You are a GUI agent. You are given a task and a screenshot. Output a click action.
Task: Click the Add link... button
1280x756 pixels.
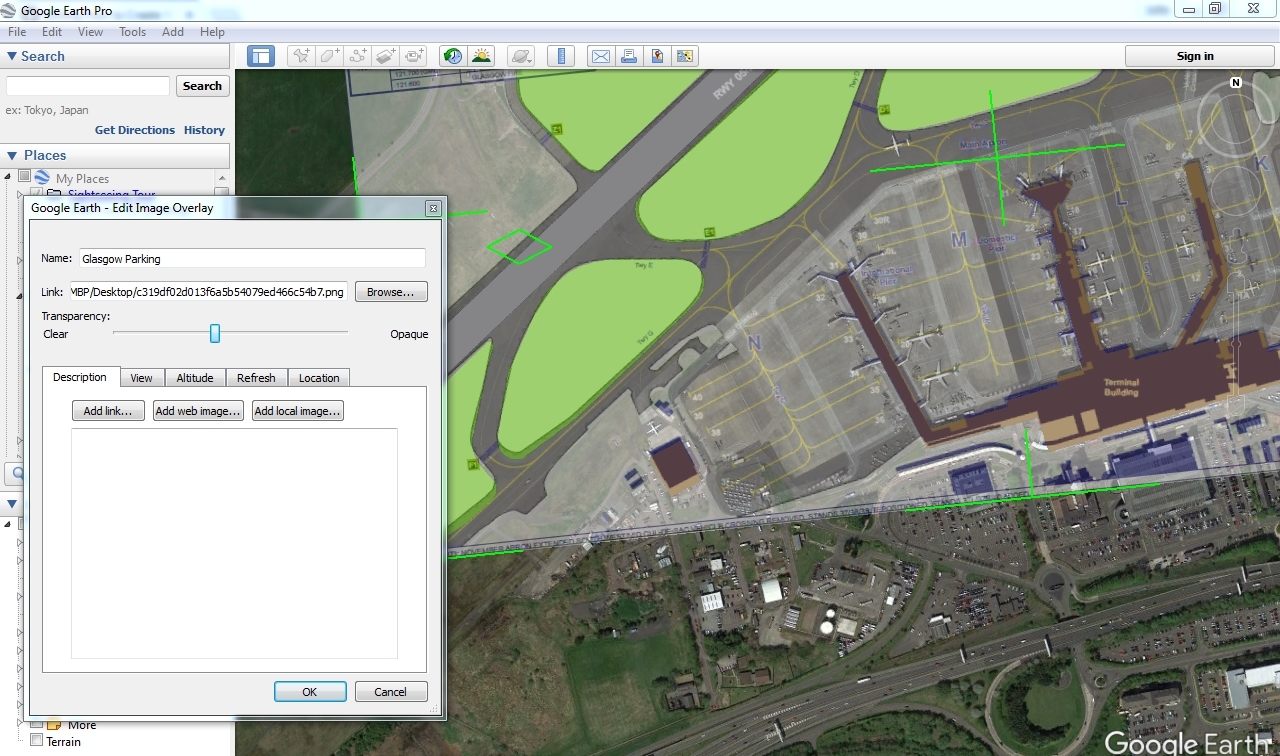point(108,411)
